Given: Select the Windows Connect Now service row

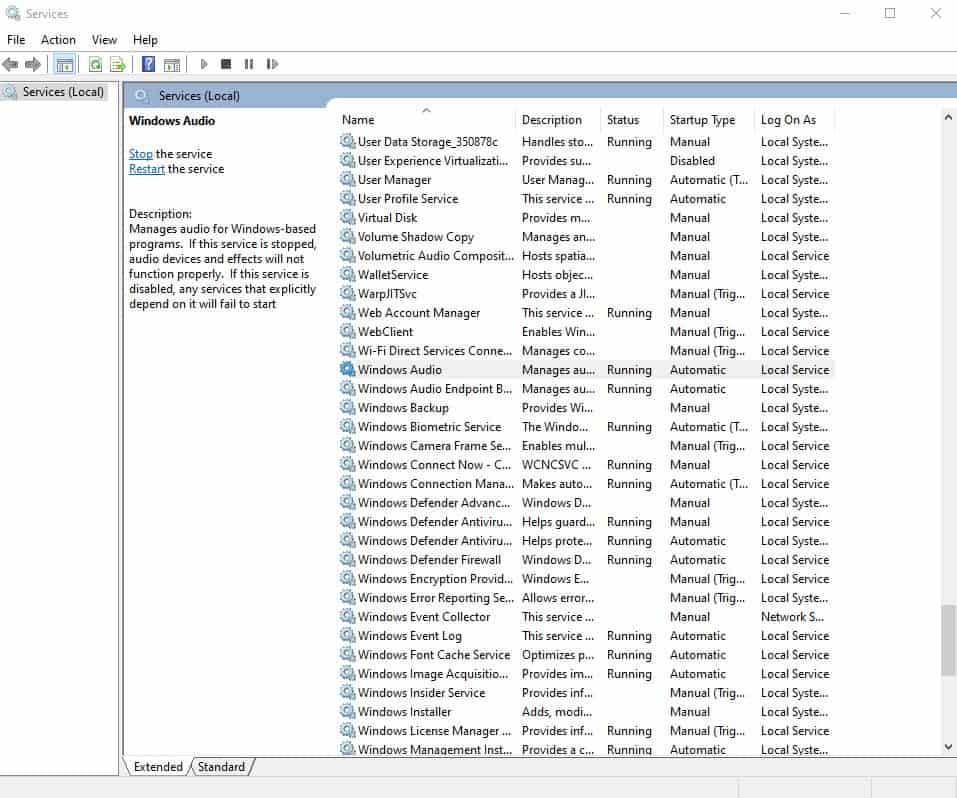Looking at the screenshot, I should click(x=586, y=465).
